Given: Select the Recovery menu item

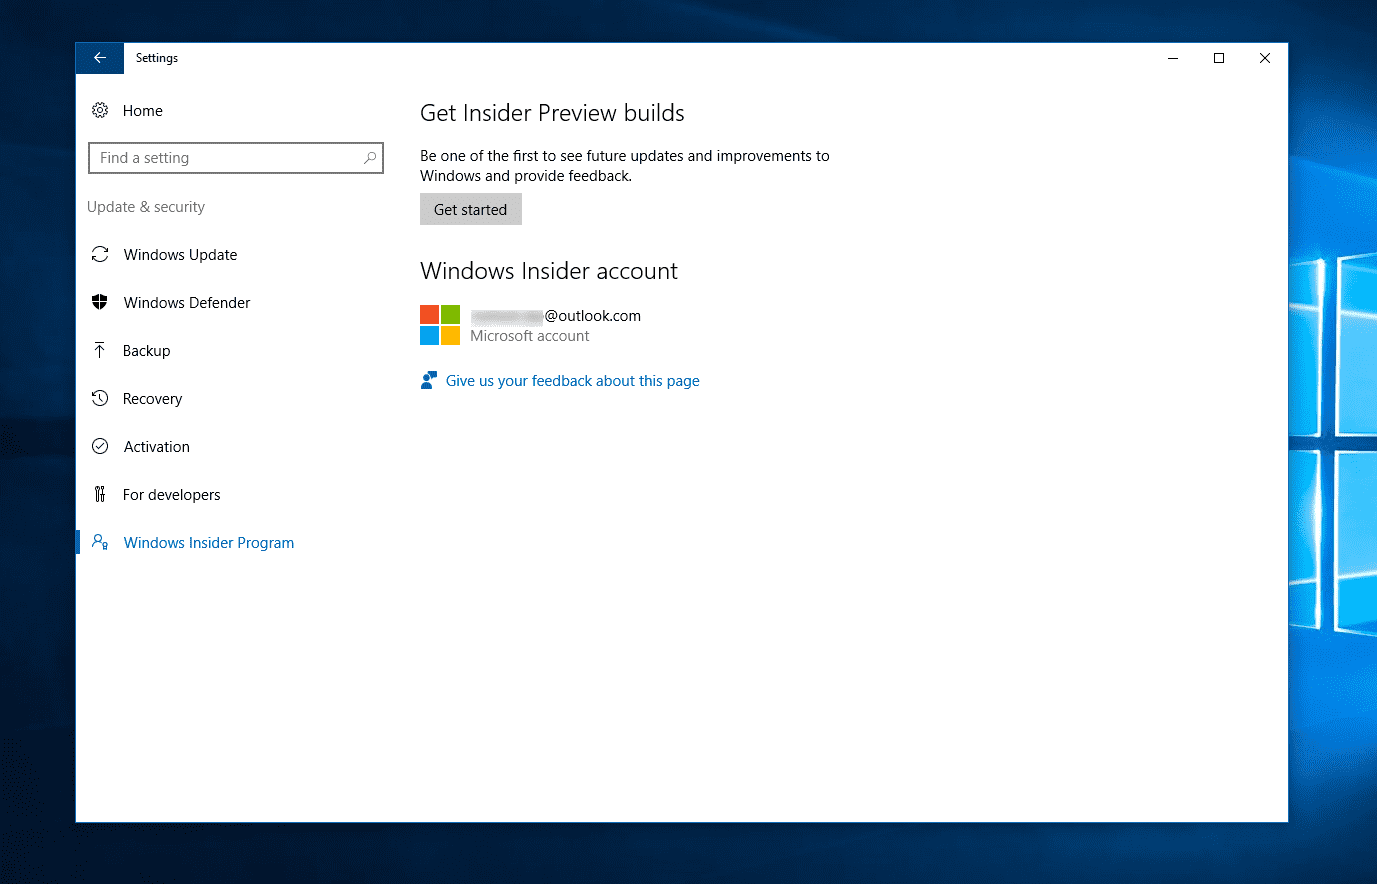Looking at the screenshot, I should (152, 399).
